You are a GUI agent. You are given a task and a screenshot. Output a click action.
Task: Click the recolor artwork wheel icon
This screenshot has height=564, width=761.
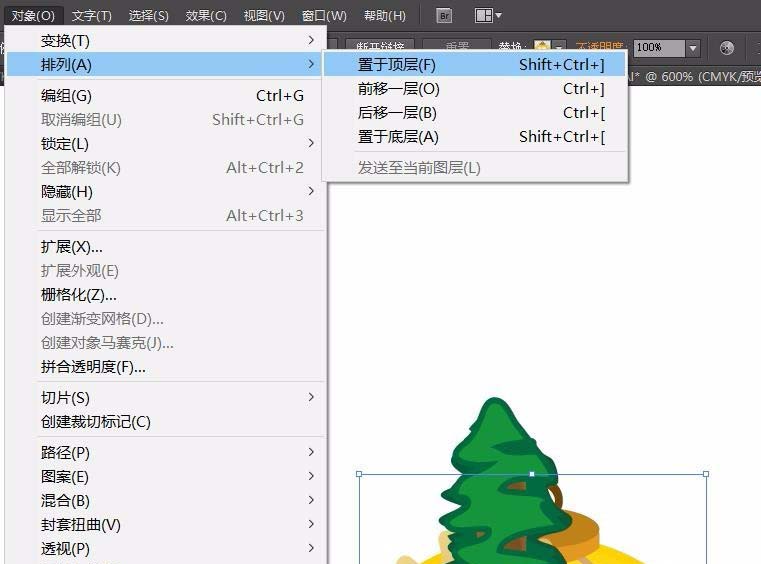[x=727, y=48]
